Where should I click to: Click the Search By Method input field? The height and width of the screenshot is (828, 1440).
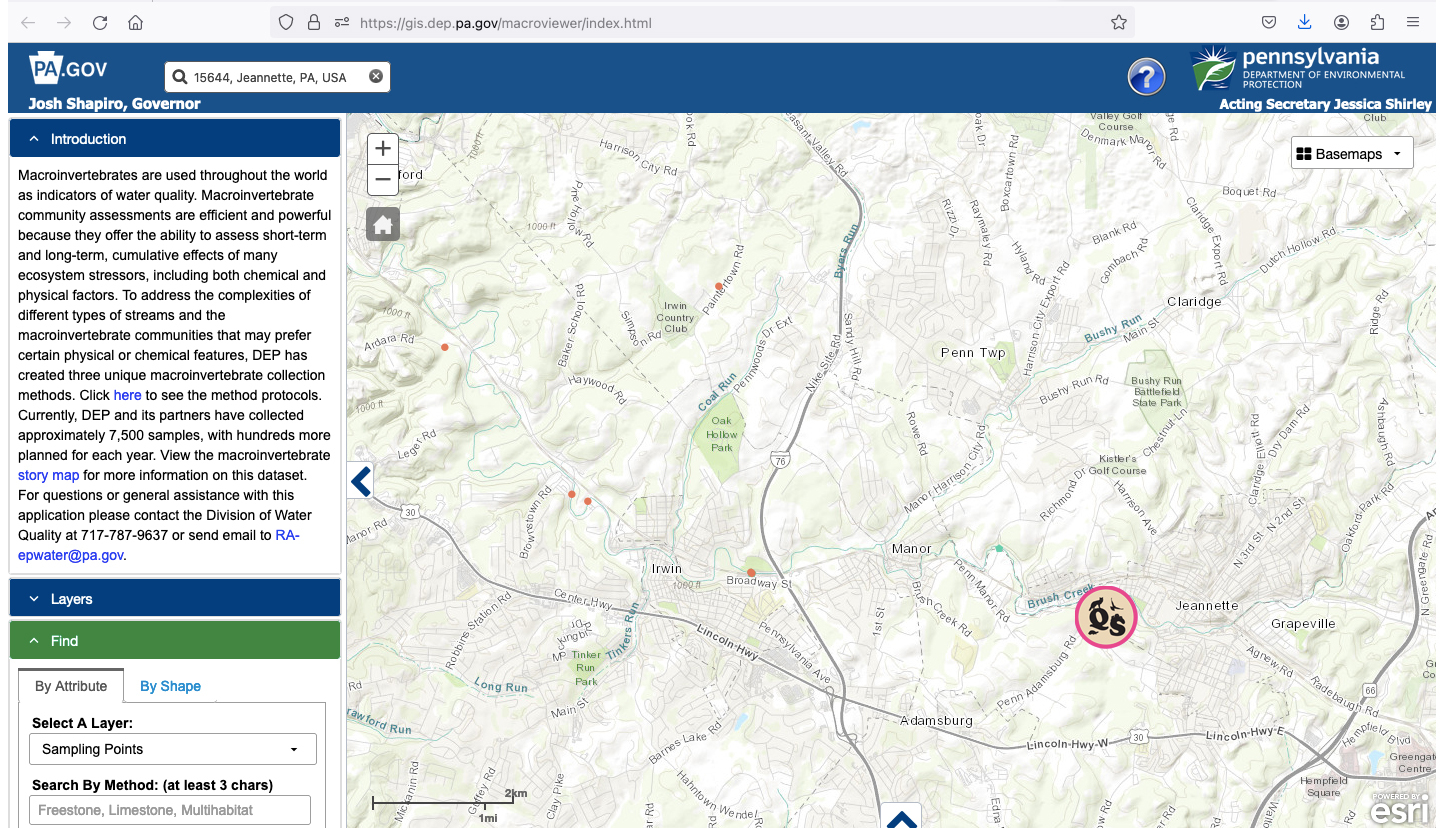pyautogui.click(x=170, y=810)
